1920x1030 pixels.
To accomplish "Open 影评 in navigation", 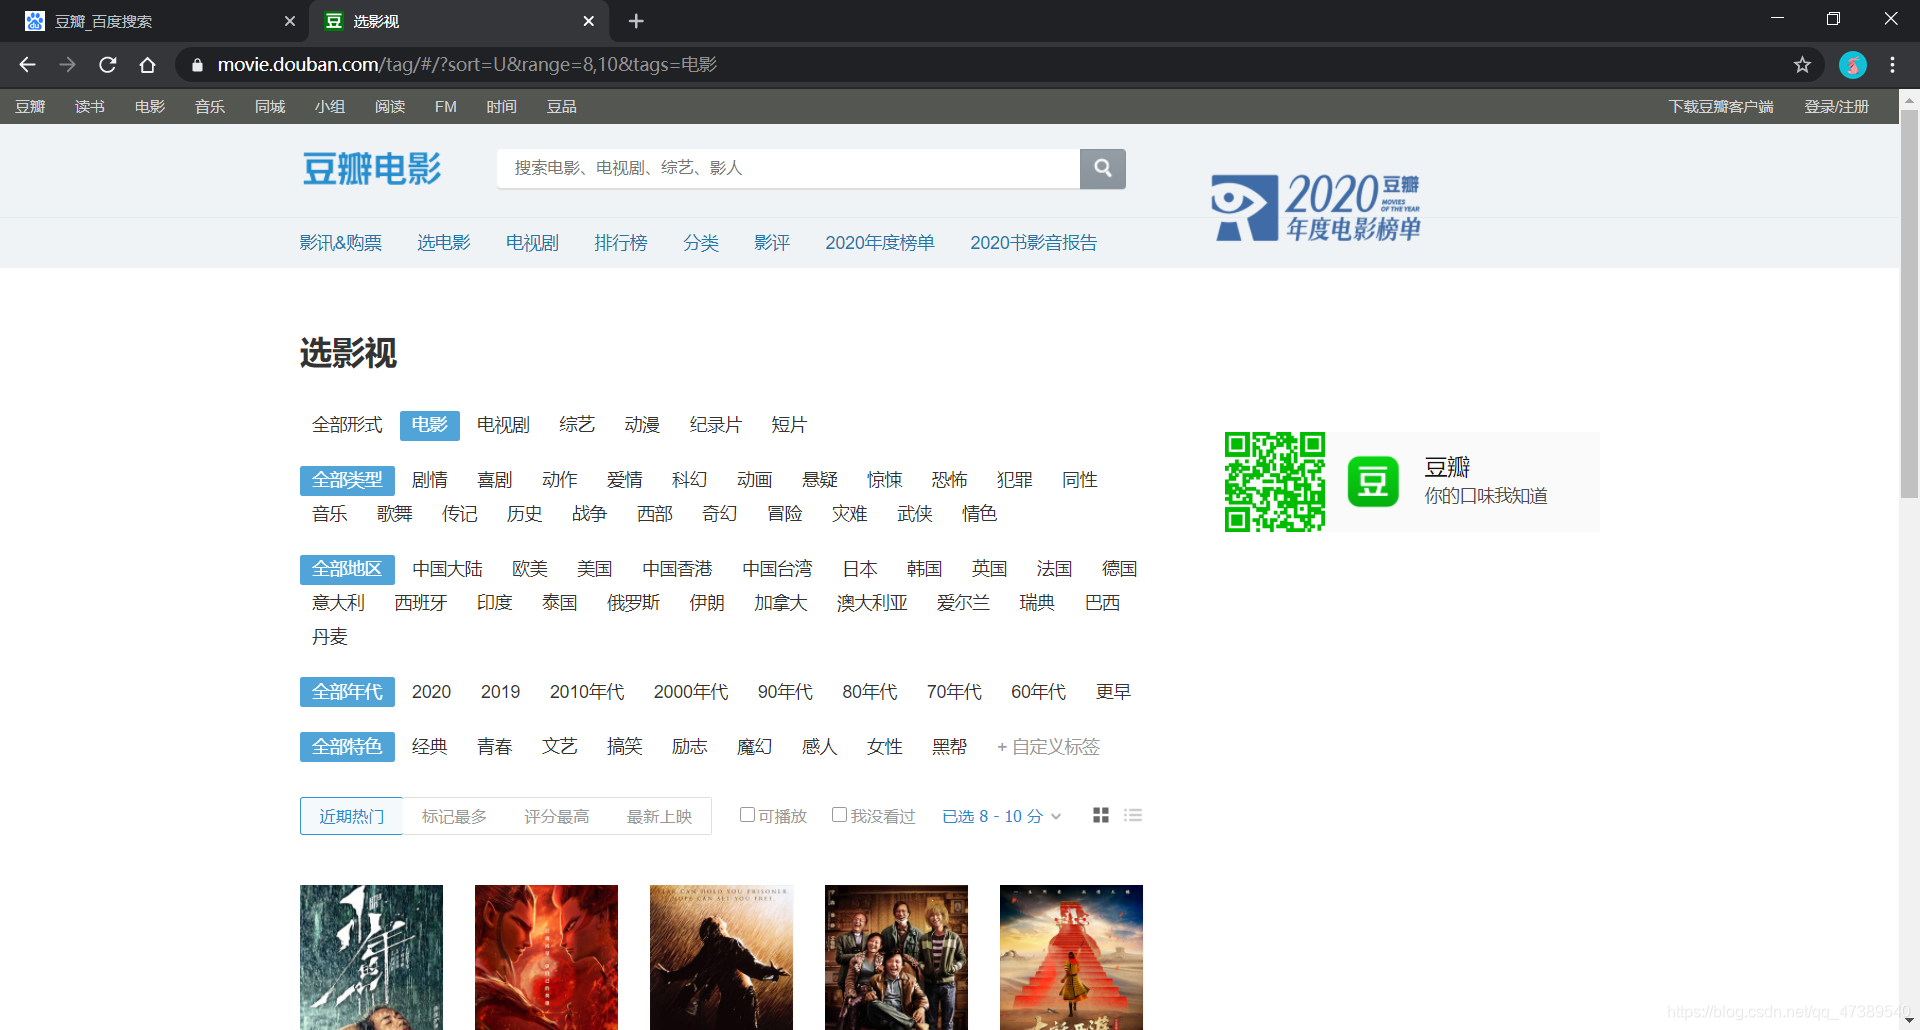I will 772,243.
